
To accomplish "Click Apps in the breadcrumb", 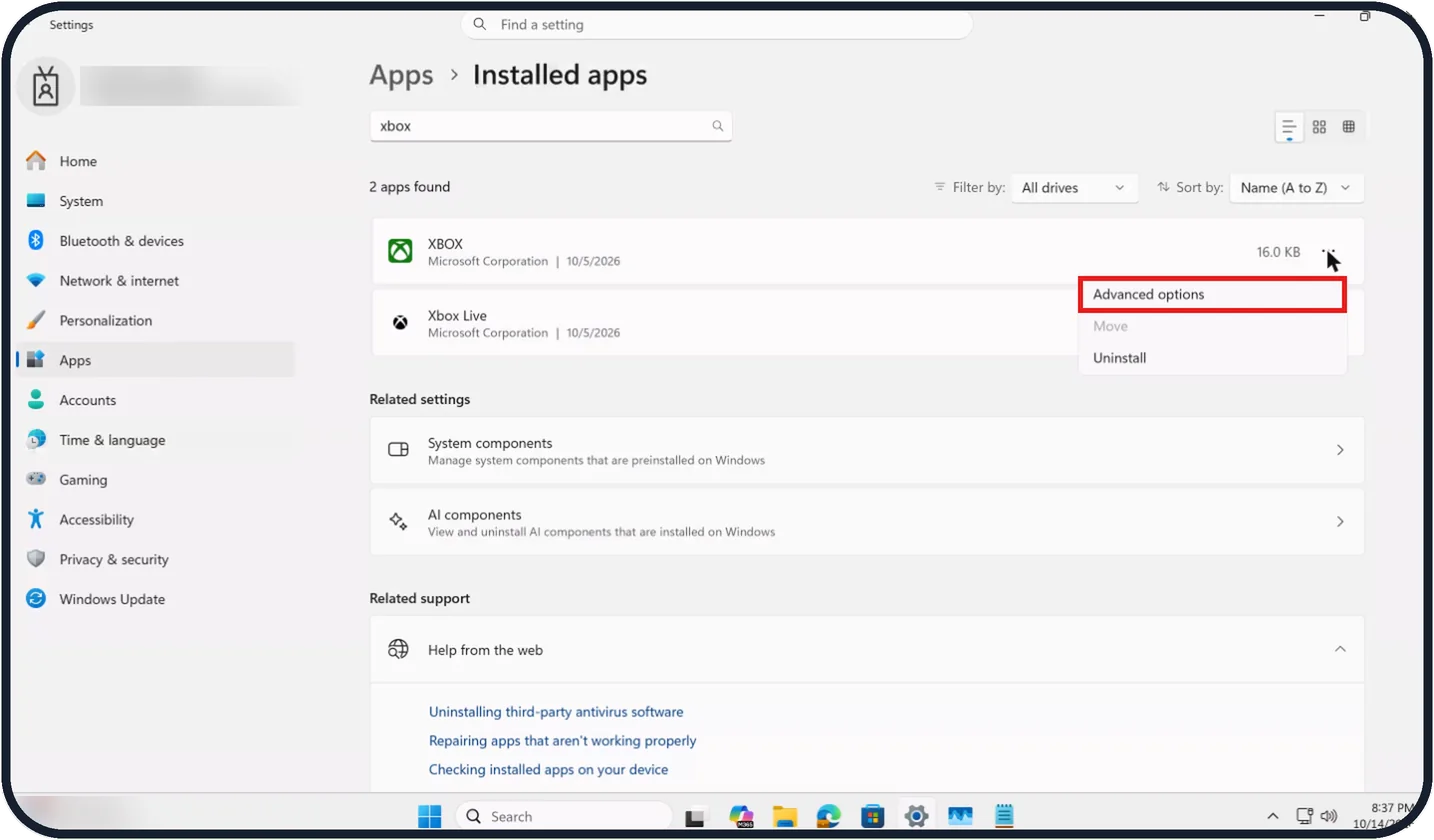I will point(401,75).
